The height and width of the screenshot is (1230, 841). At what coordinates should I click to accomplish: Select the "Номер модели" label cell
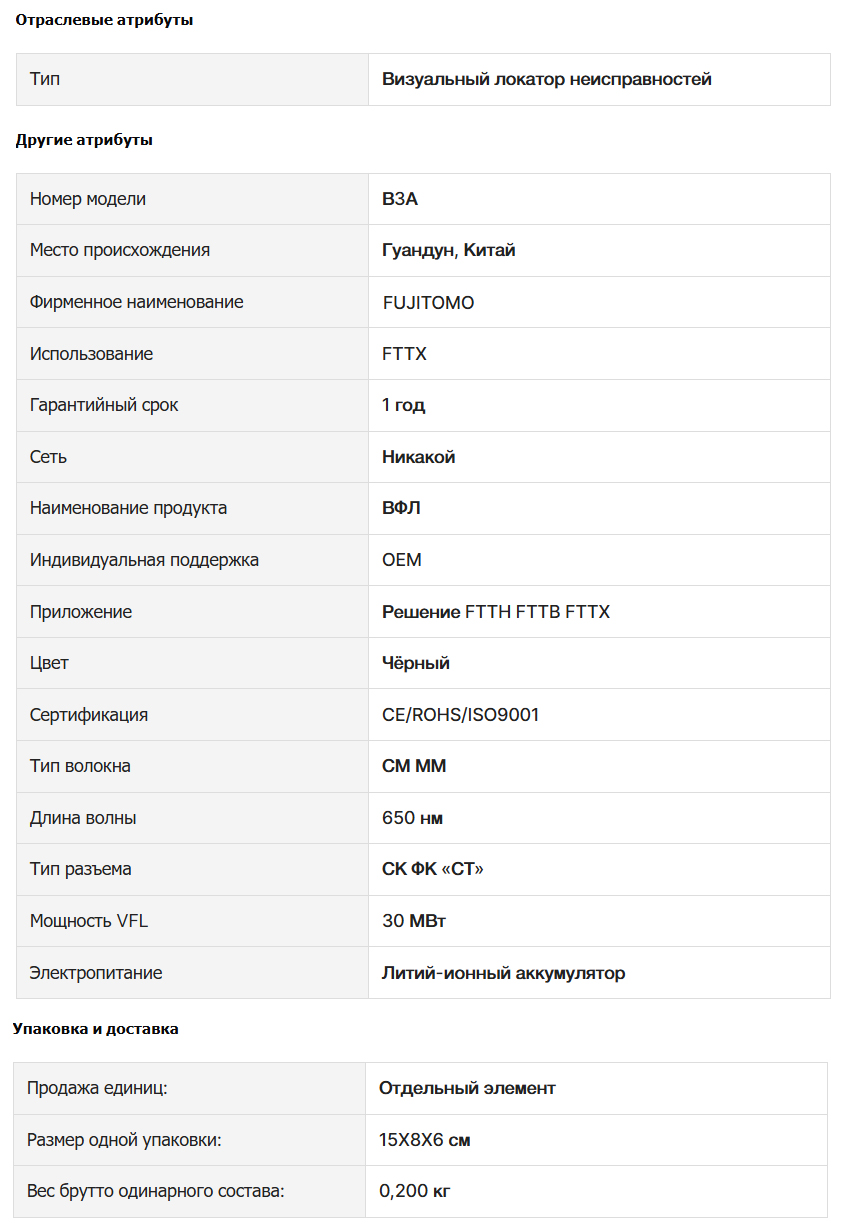pyautogui.click(x=88, y=199)
